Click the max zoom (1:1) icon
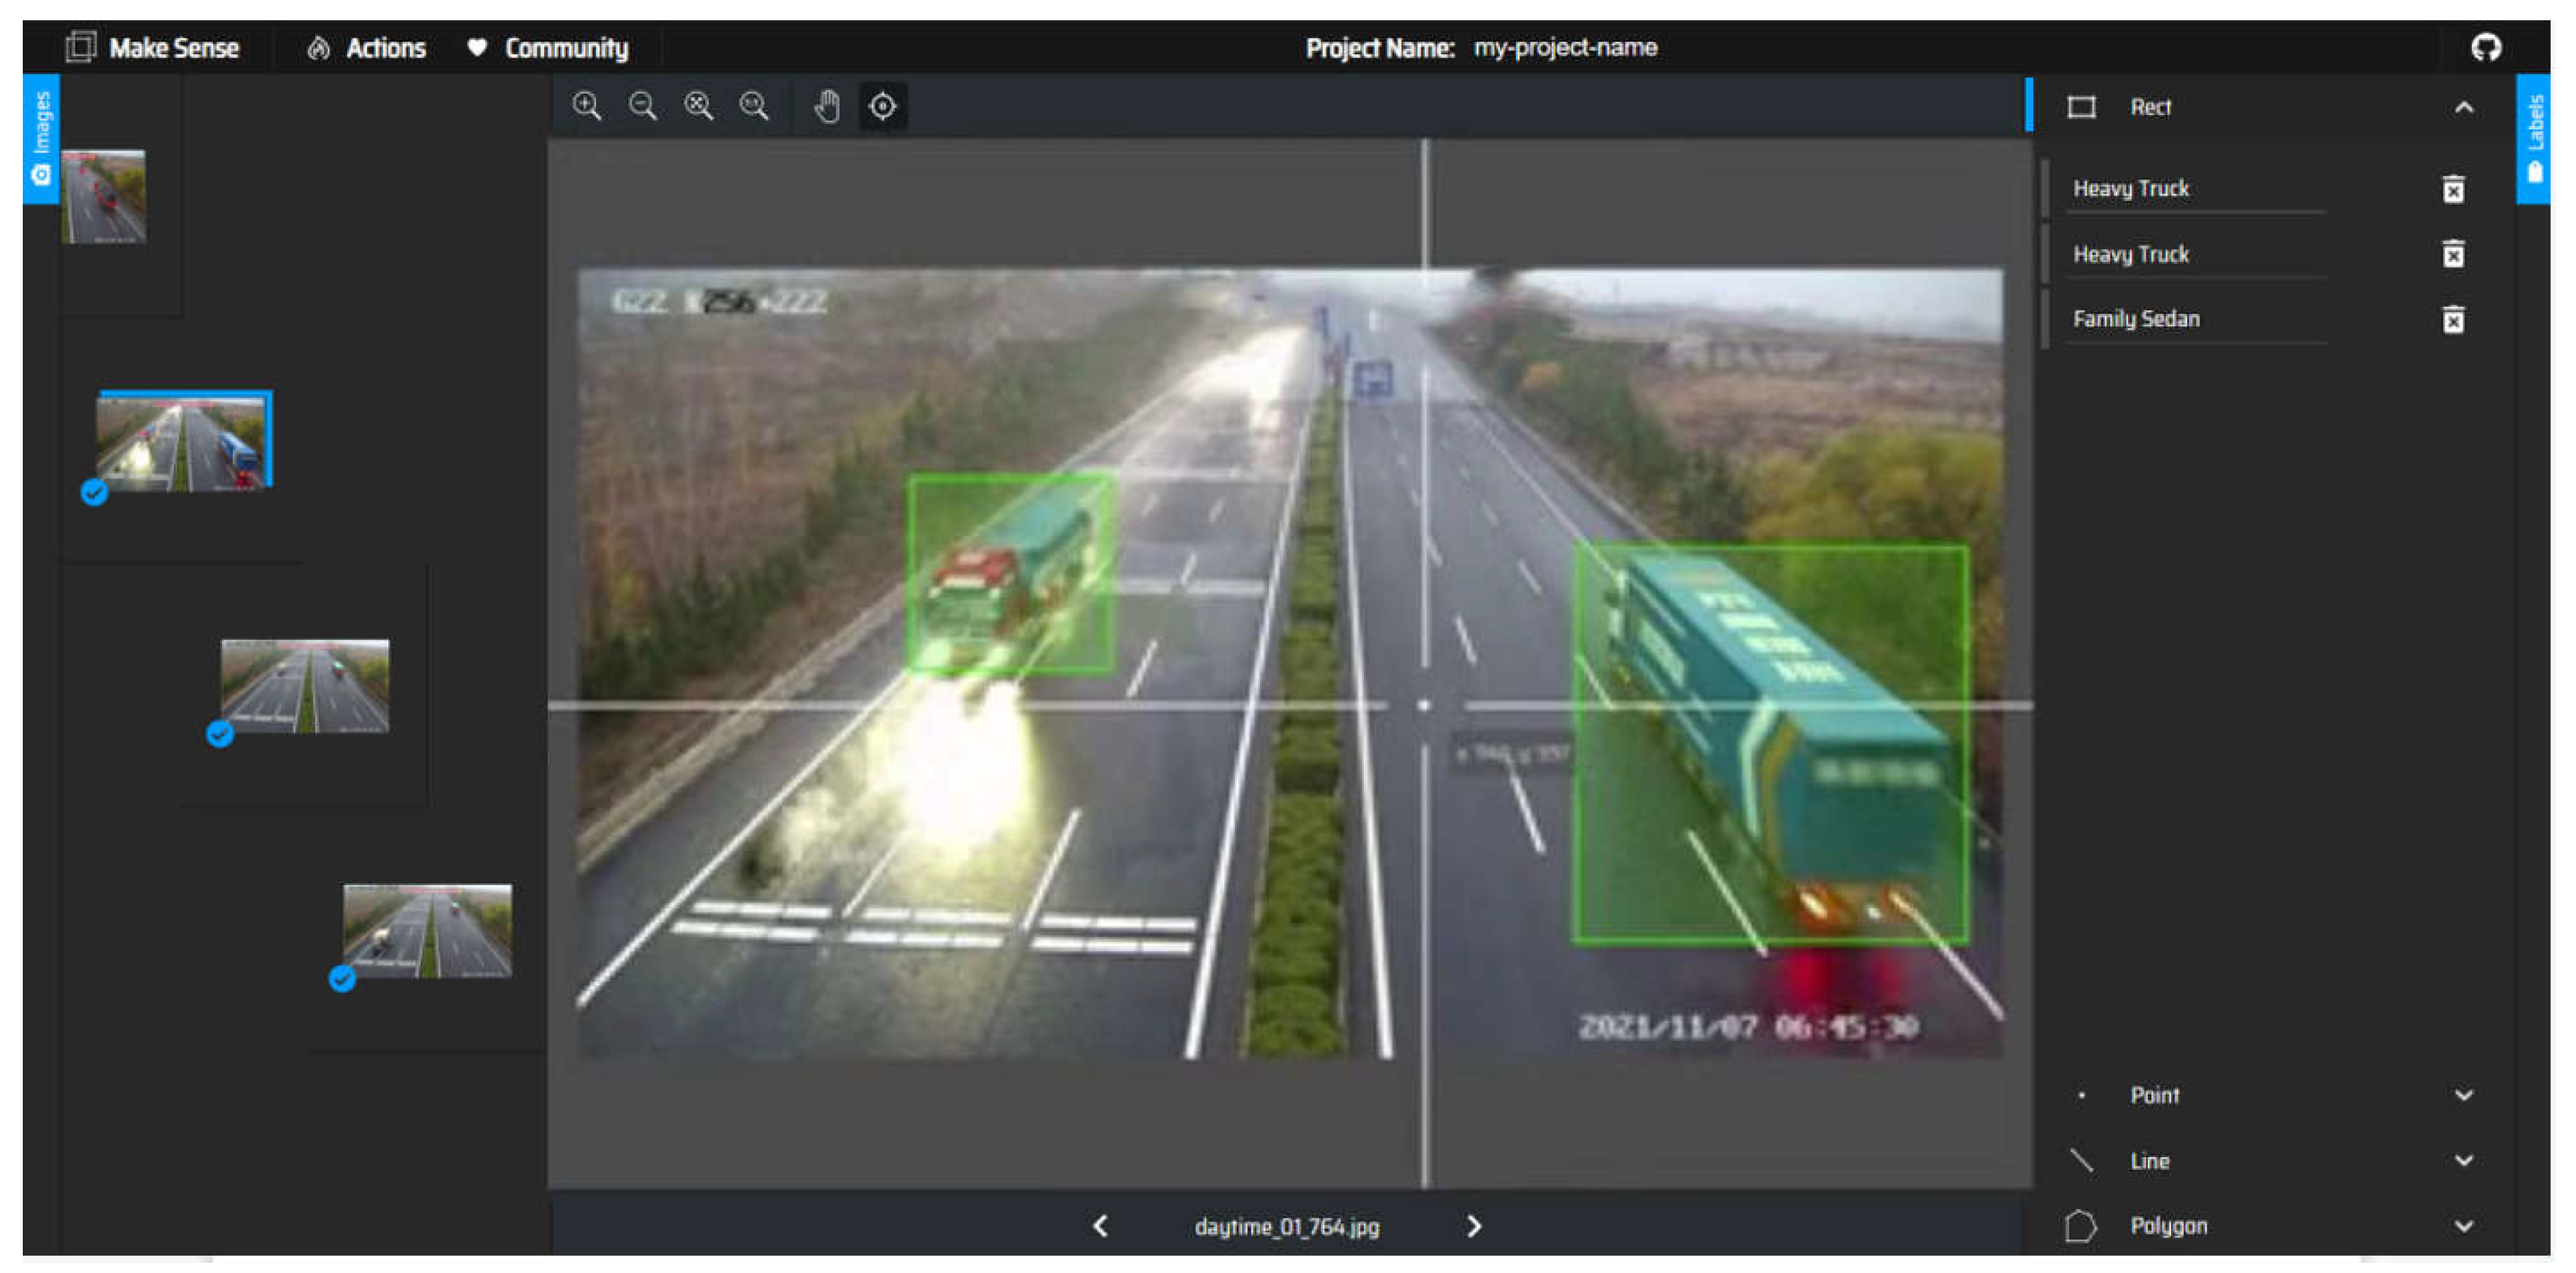Image resolution: width=2576 pixels, height=1273 pixels. click(x=754, y=106)
